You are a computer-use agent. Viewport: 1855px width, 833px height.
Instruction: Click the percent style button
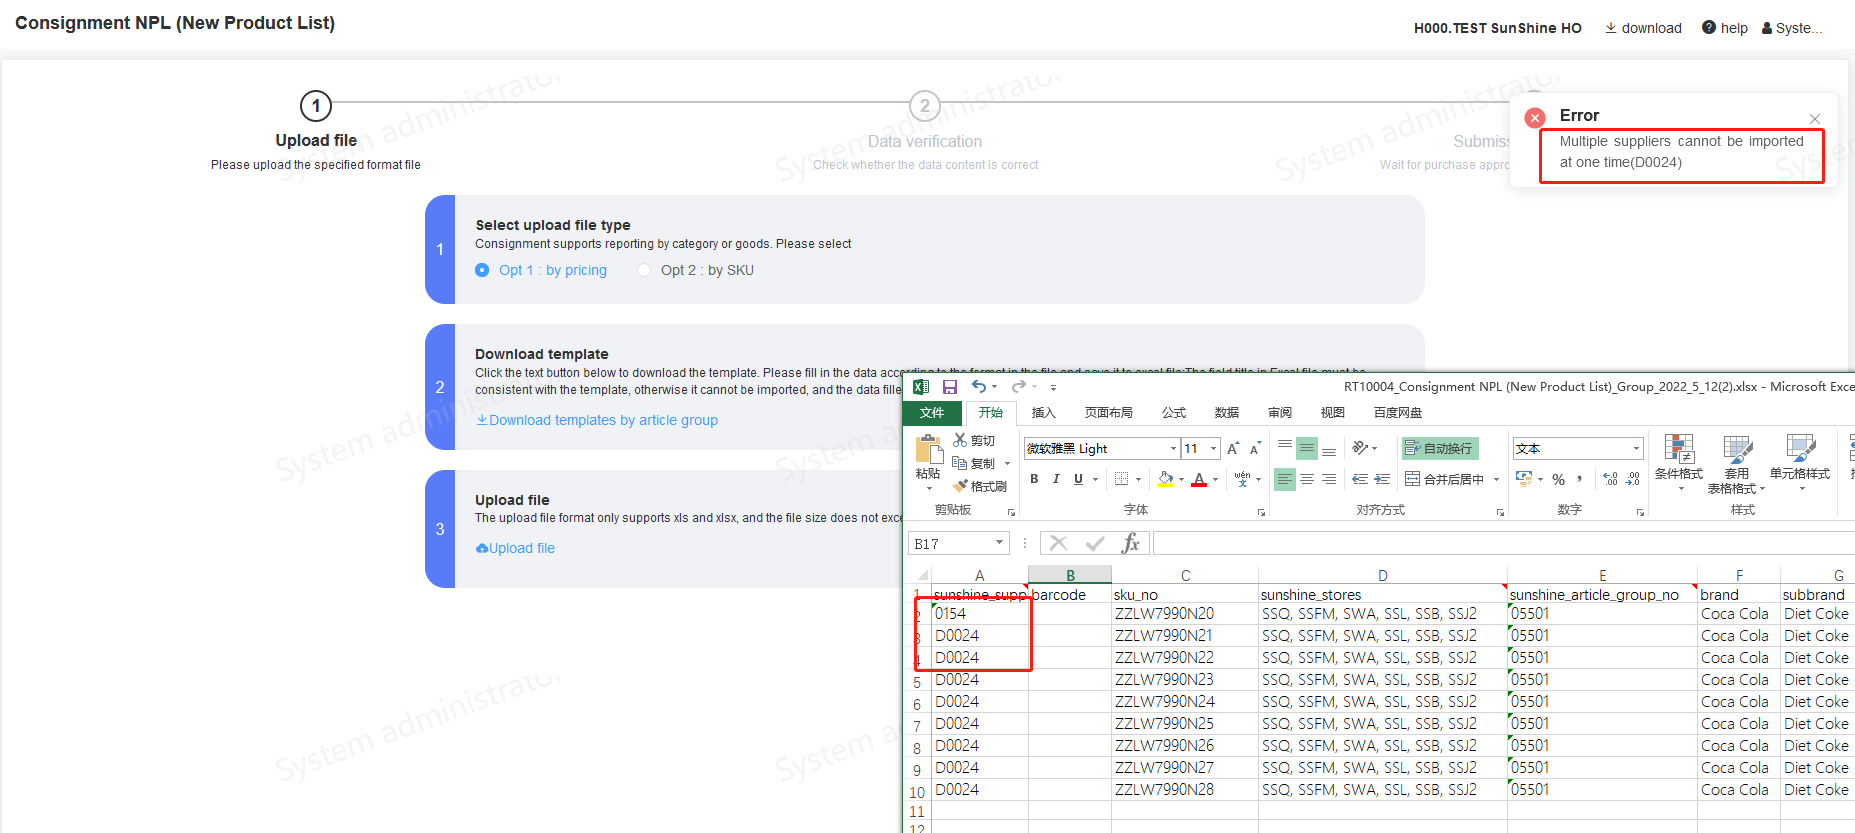[x=1558, y=480]
